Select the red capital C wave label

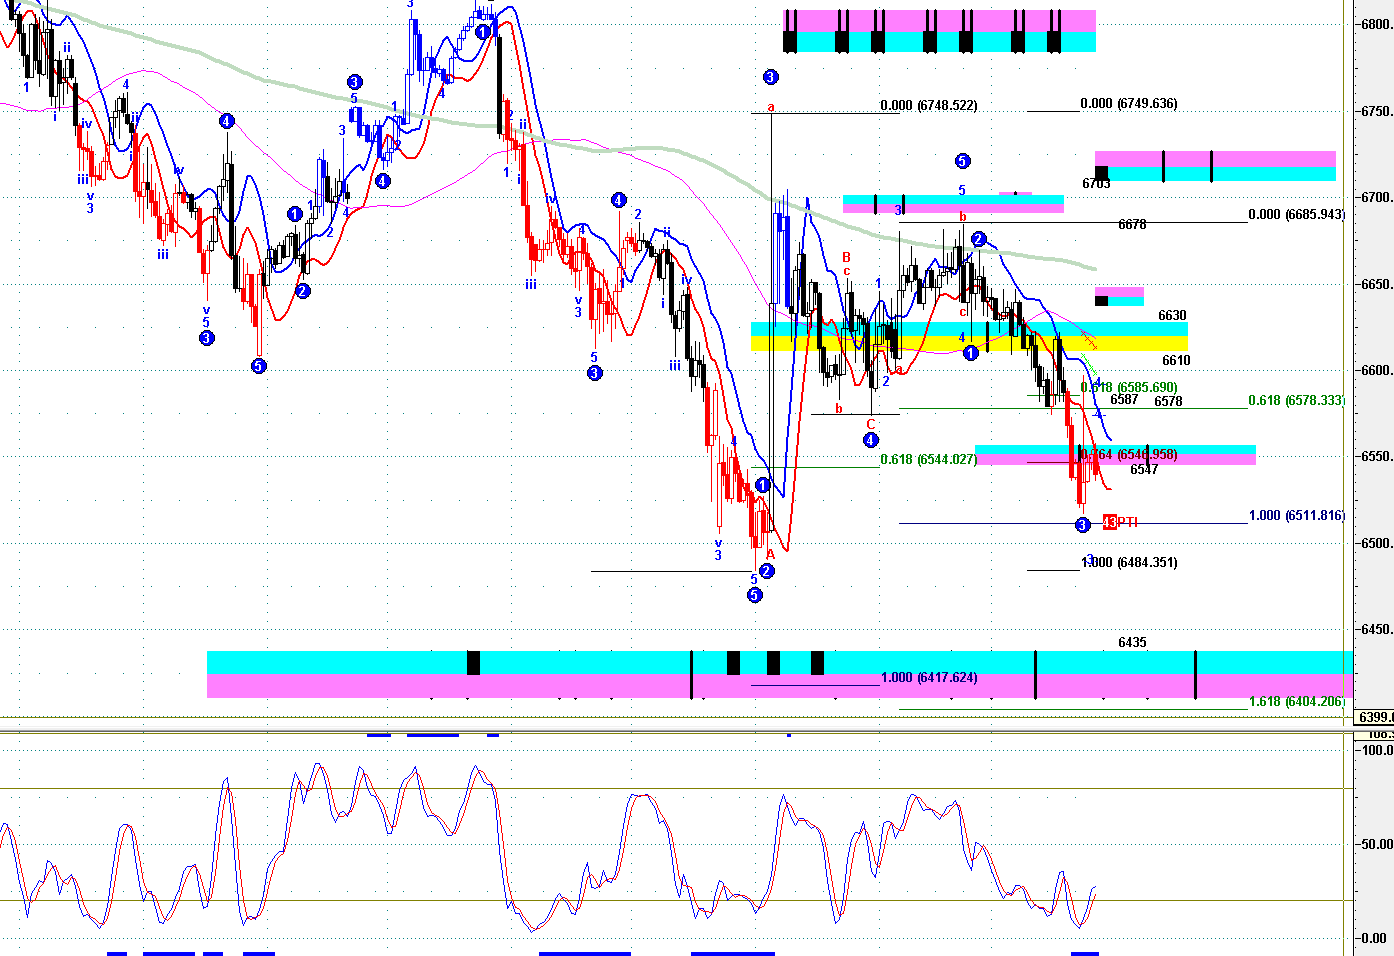[871, 424]
